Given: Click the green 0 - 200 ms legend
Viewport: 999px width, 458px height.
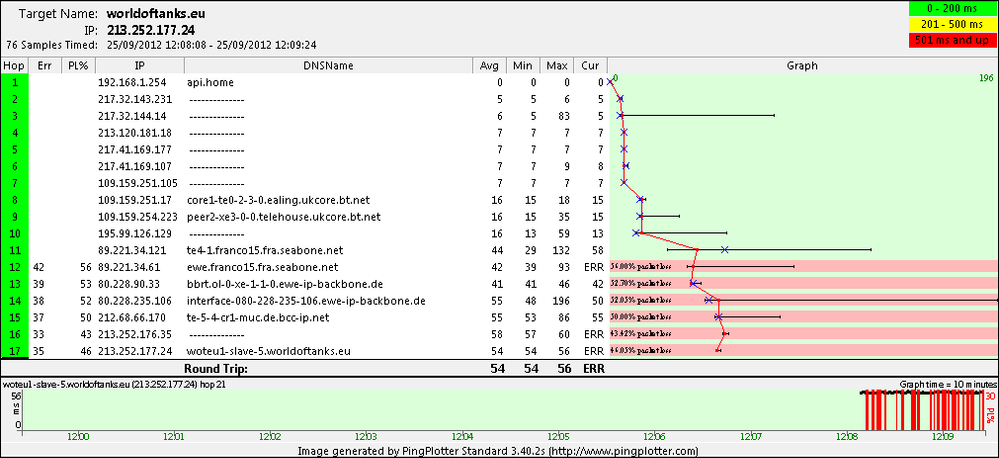Looking at the screenshot, I should [952, 9].
